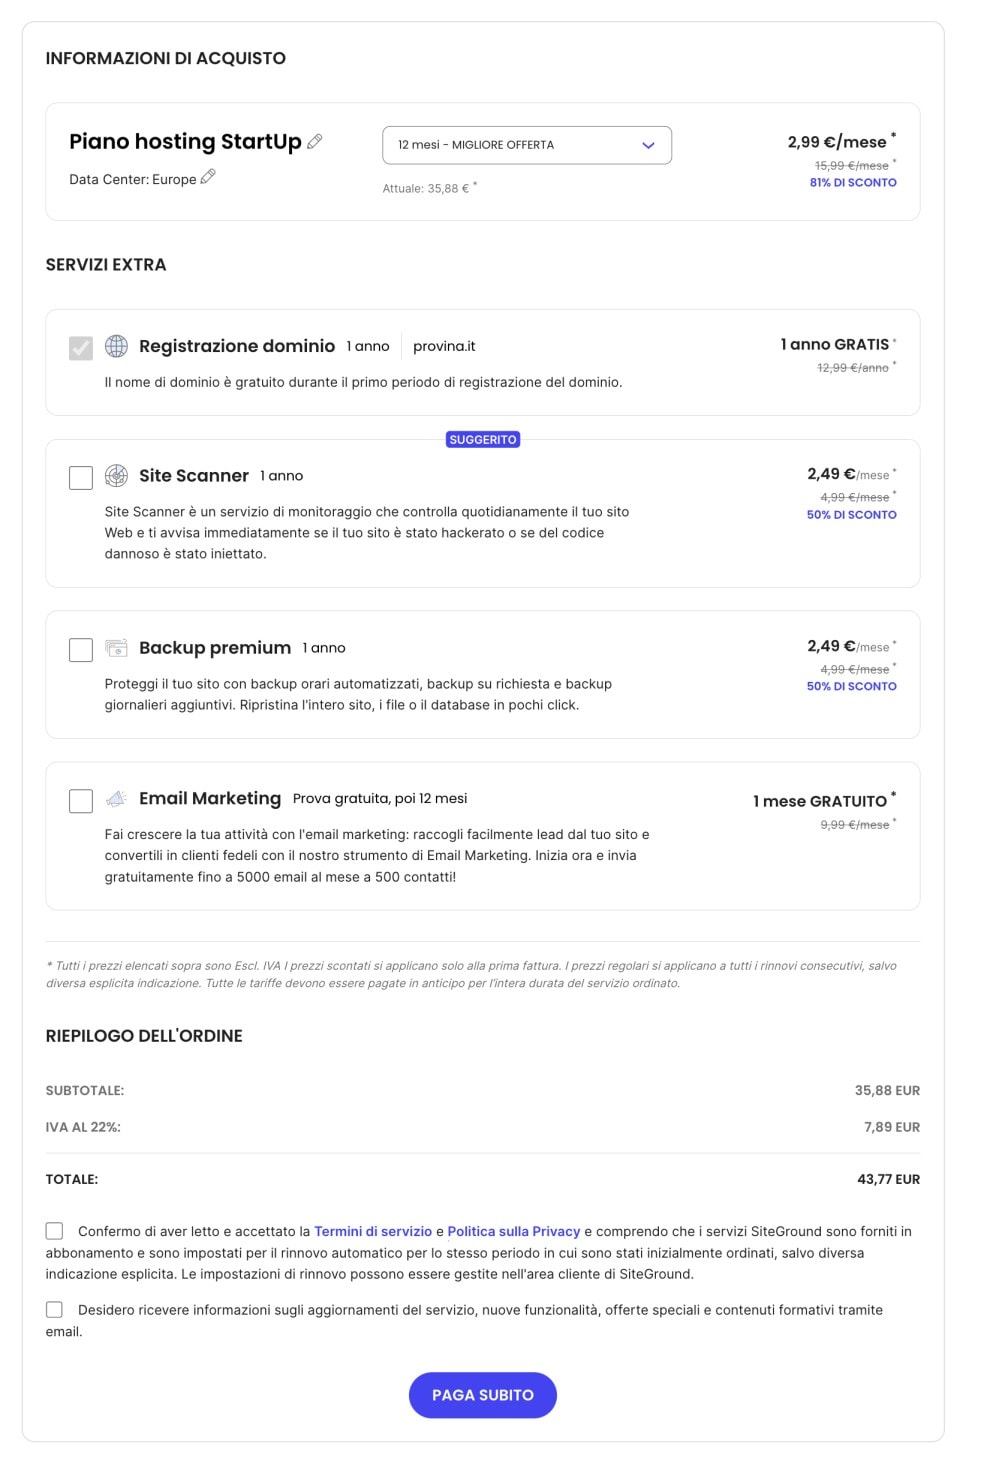Open the Politica sulla Privacy link
This screenshot has width=981, height=1461.
coord(516,1231)
